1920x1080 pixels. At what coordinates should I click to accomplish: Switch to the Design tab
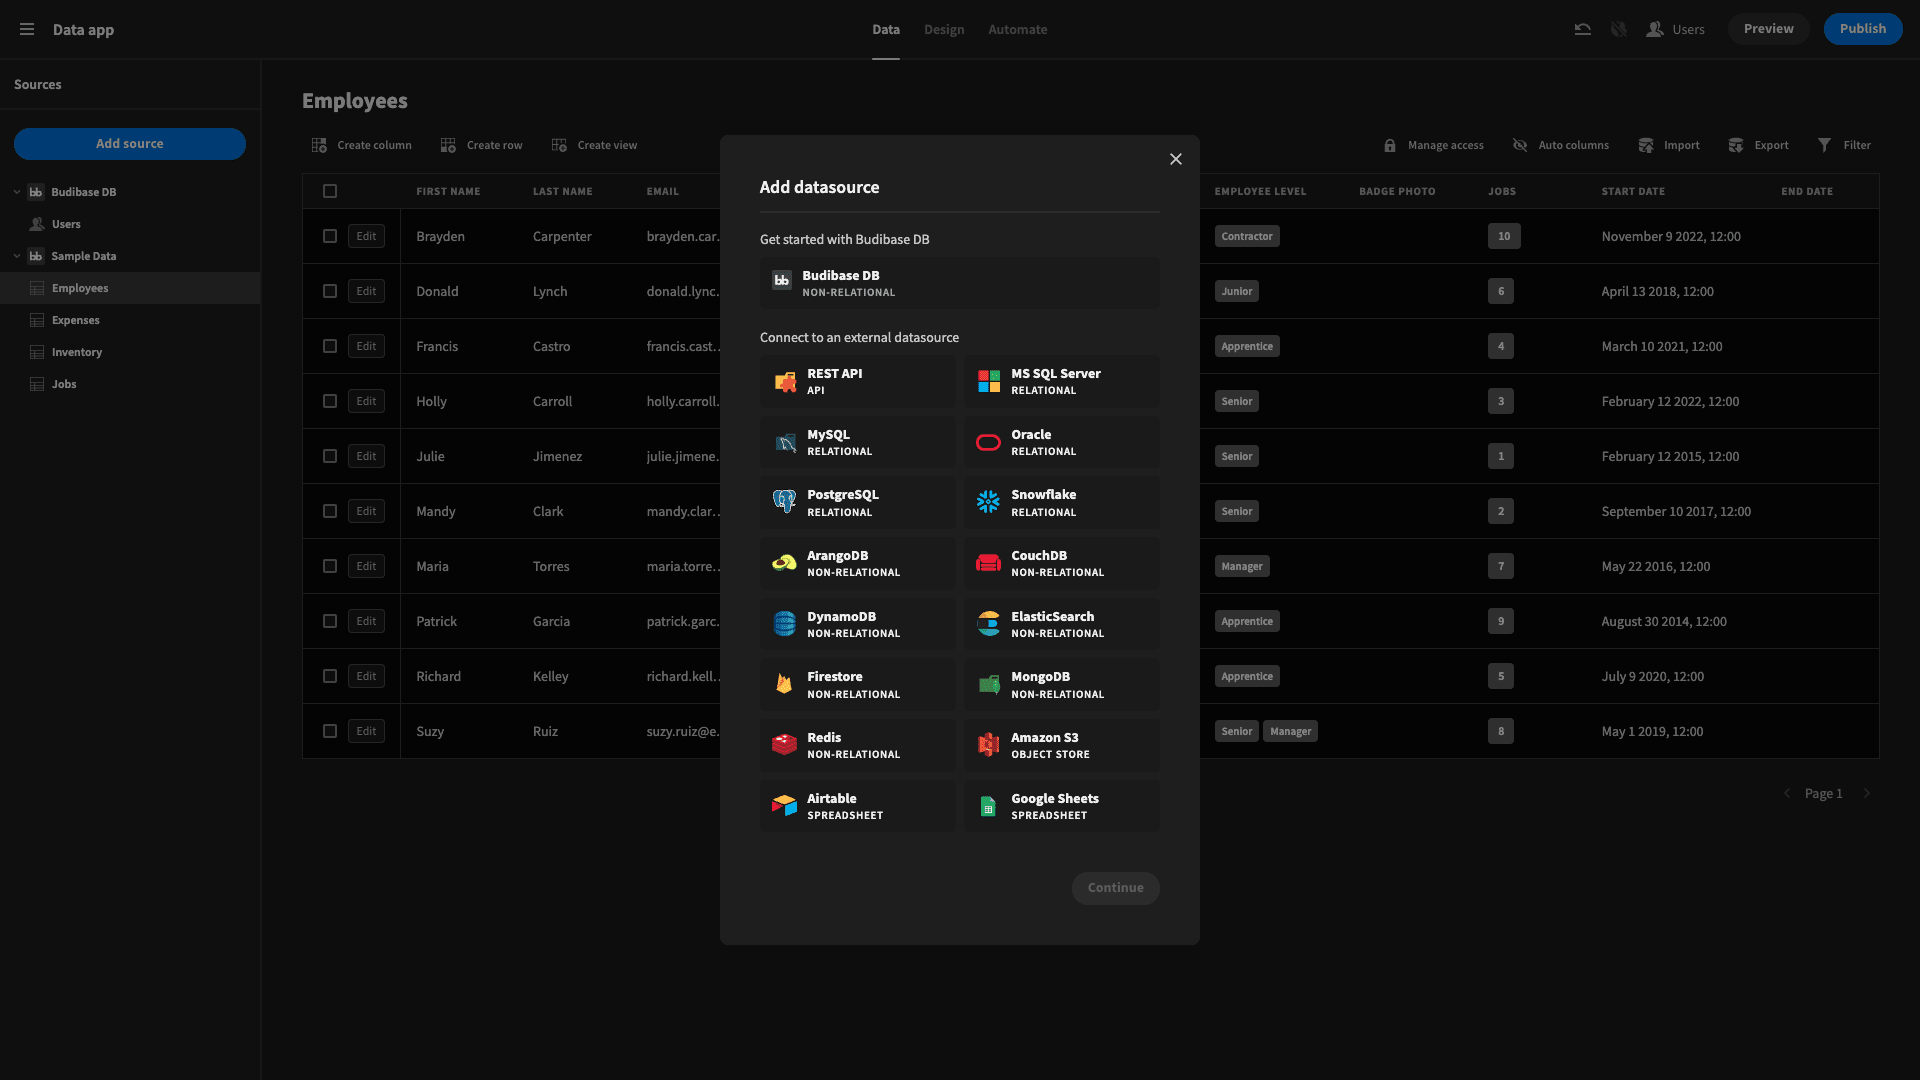[944, 30]
